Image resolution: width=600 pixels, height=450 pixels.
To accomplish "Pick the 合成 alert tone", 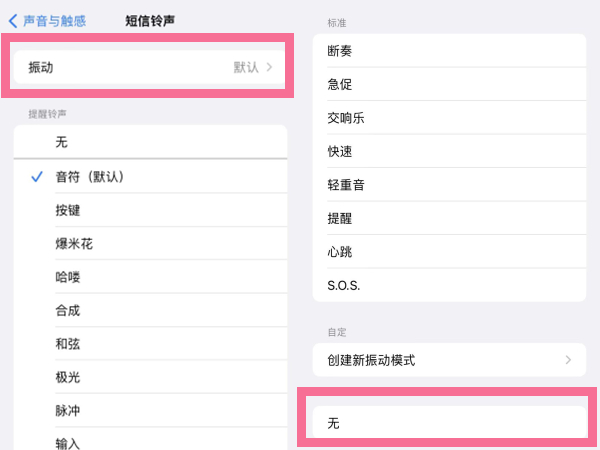I will pyautogui.click(x=150, y=311).
